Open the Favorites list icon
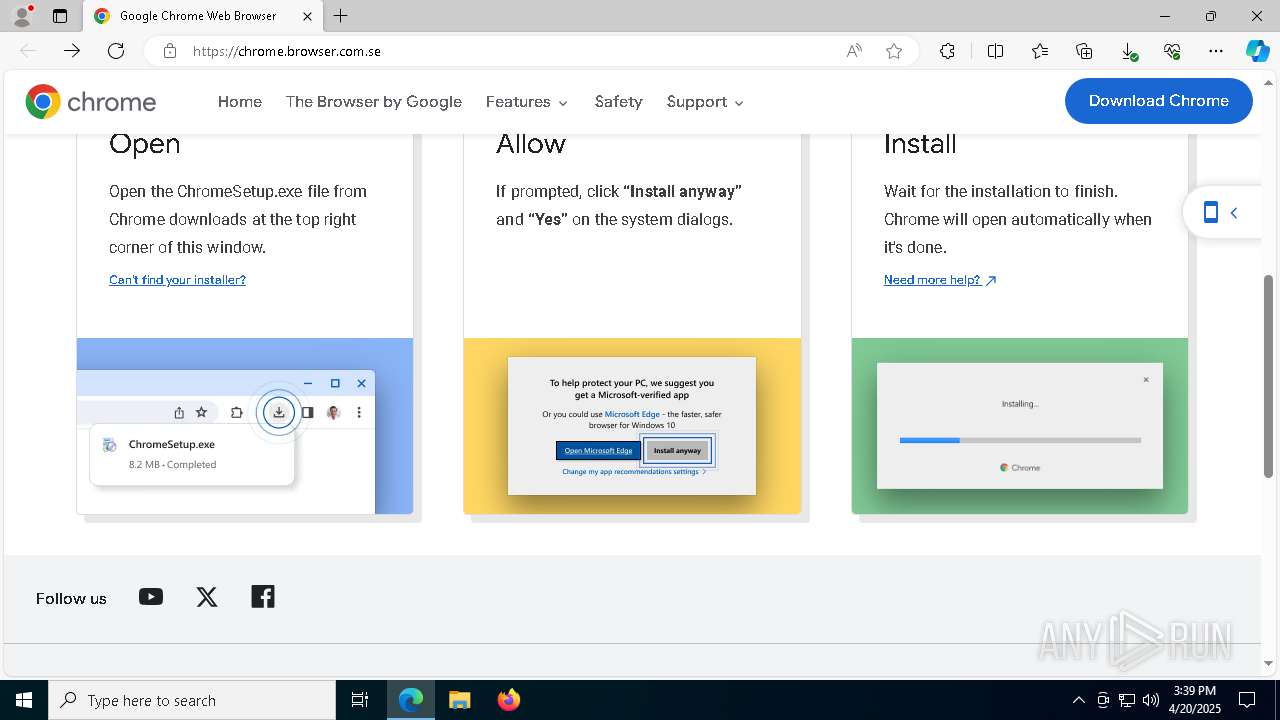The width and height of the screenshot is (1280, 720). point(1040,51)
